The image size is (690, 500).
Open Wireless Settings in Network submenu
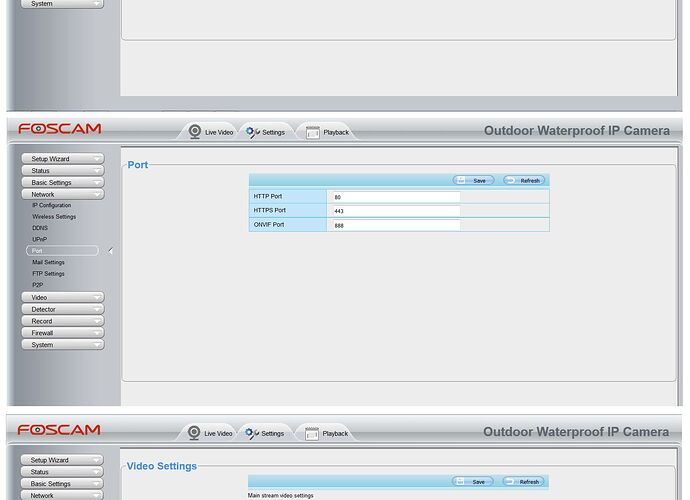tap(54, 217)
